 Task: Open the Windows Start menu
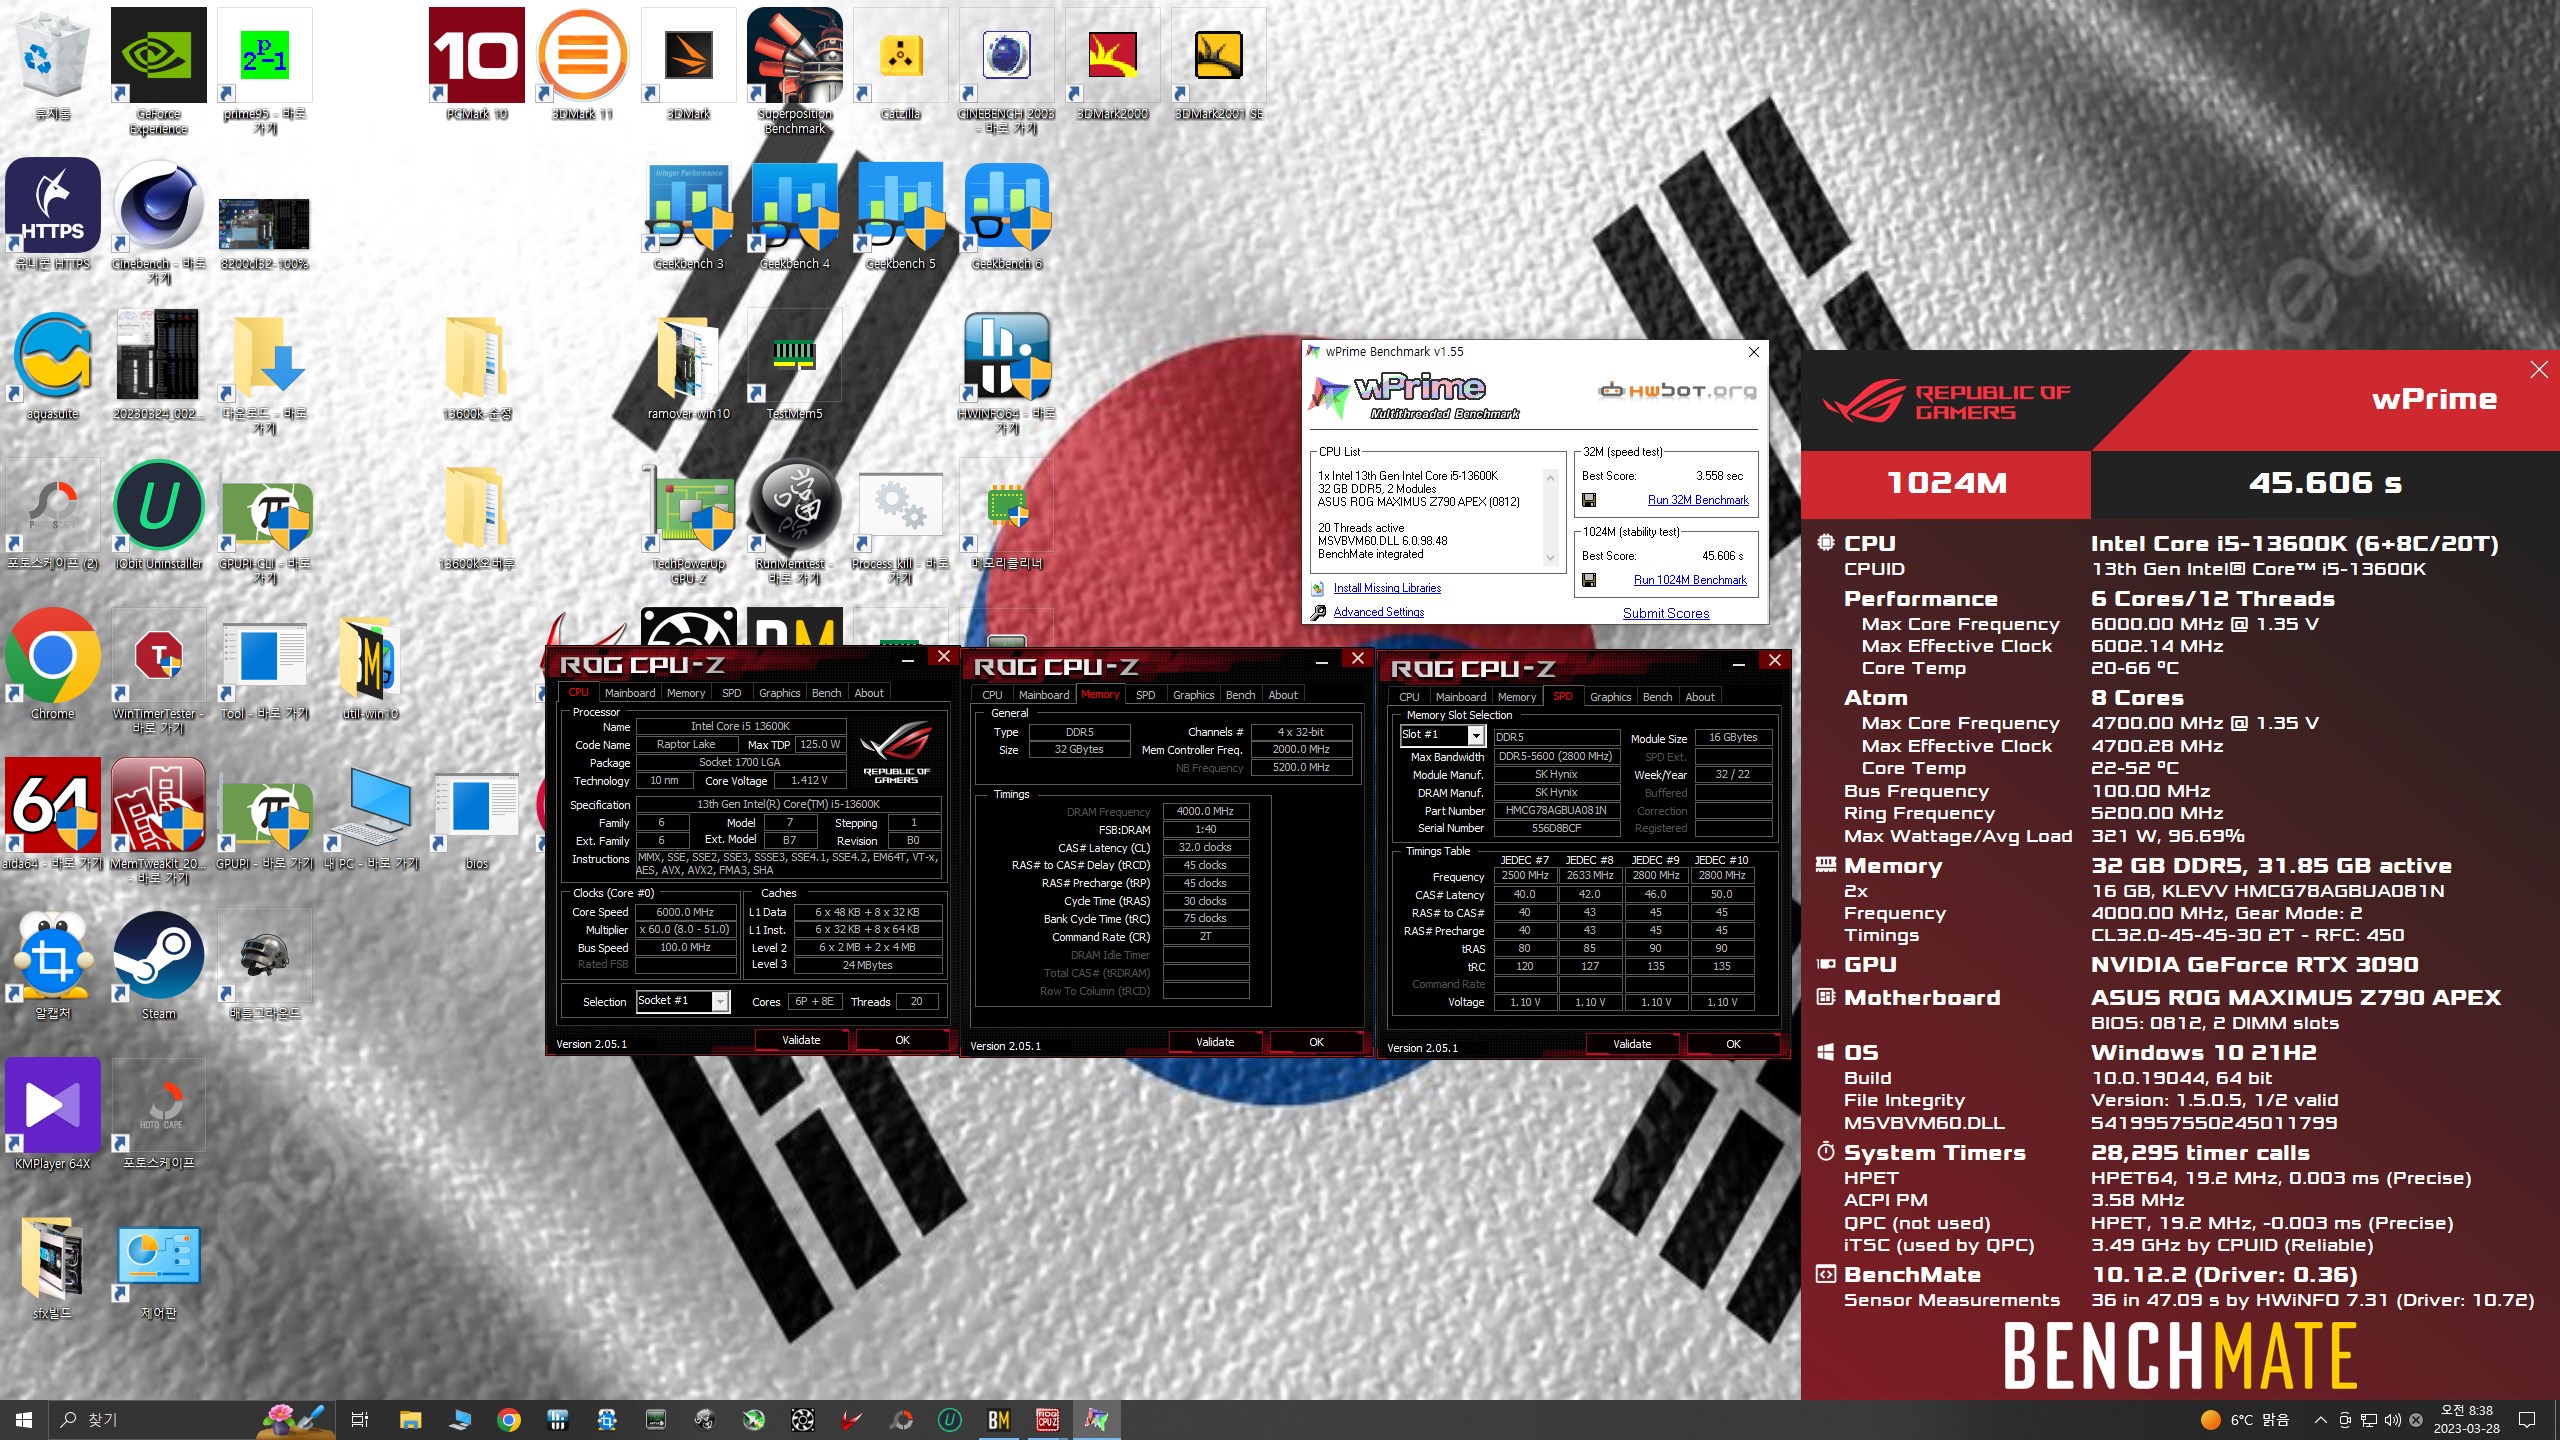(x=24, y=1420)
